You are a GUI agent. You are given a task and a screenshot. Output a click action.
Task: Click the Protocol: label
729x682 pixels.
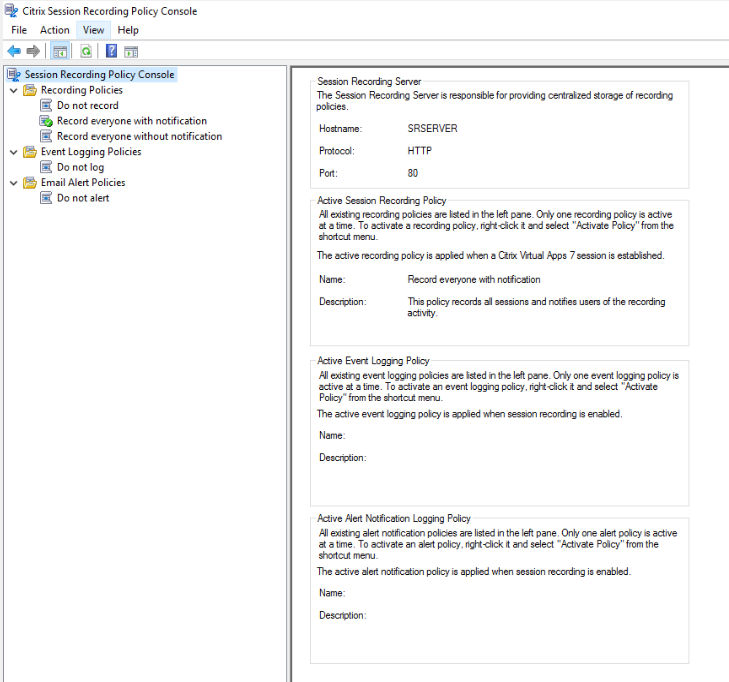pos(337,151)
